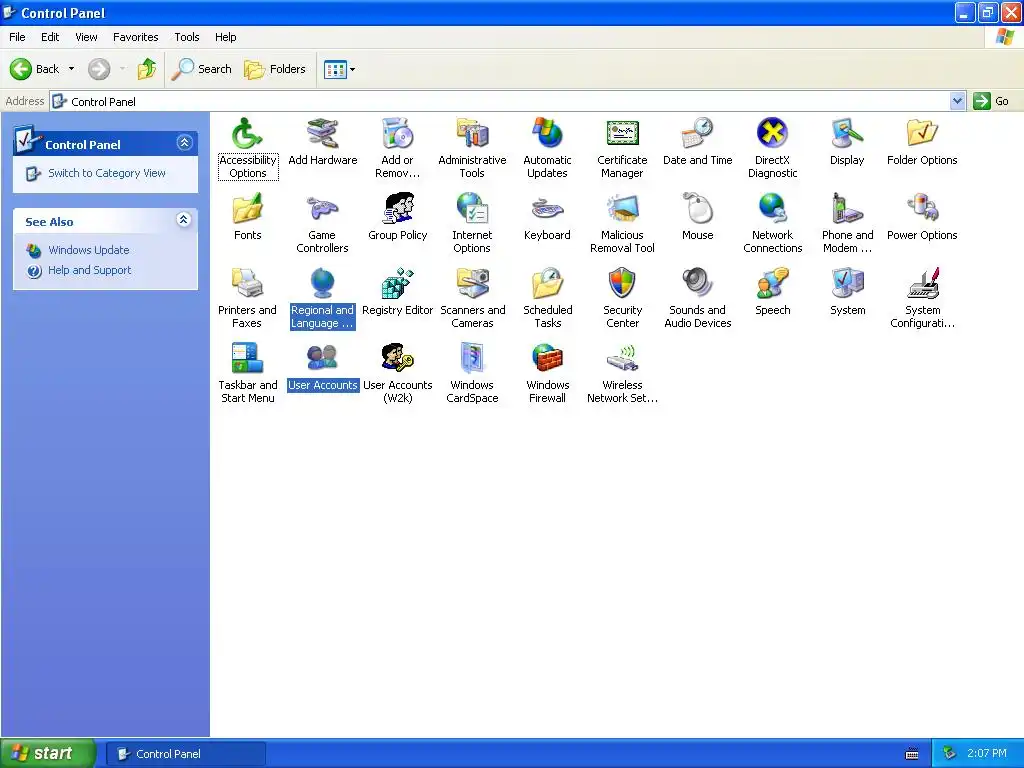The height and width of the screenshot is (768, 1024).
Task: Open the User Accounts icon
Action: (323, 359)
